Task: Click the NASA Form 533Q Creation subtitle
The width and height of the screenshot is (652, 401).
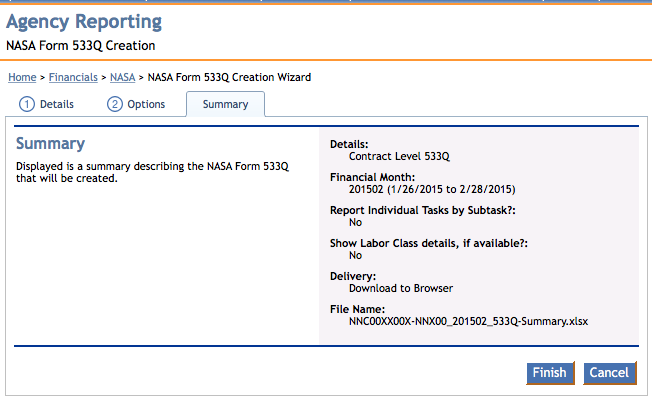Action: [80, 46]
